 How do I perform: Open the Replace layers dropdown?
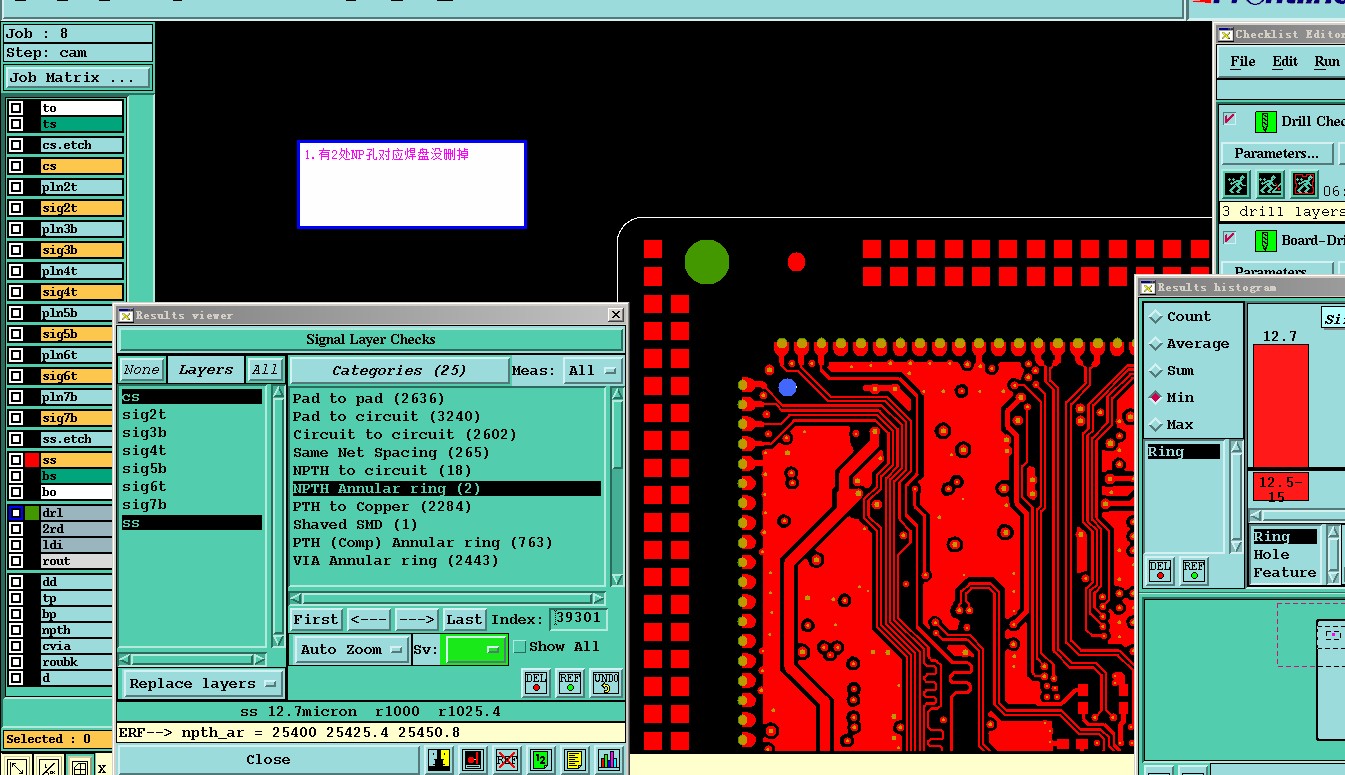tap(203, 684)
